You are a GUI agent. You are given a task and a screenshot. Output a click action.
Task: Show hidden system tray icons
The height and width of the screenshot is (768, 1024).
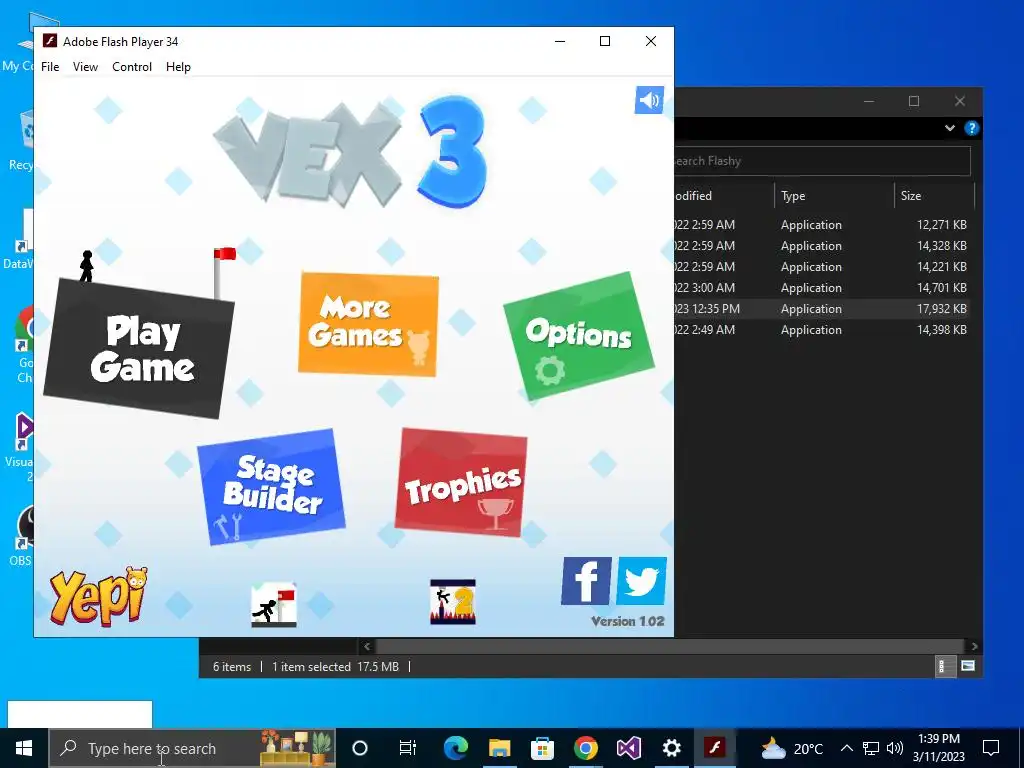846,748
